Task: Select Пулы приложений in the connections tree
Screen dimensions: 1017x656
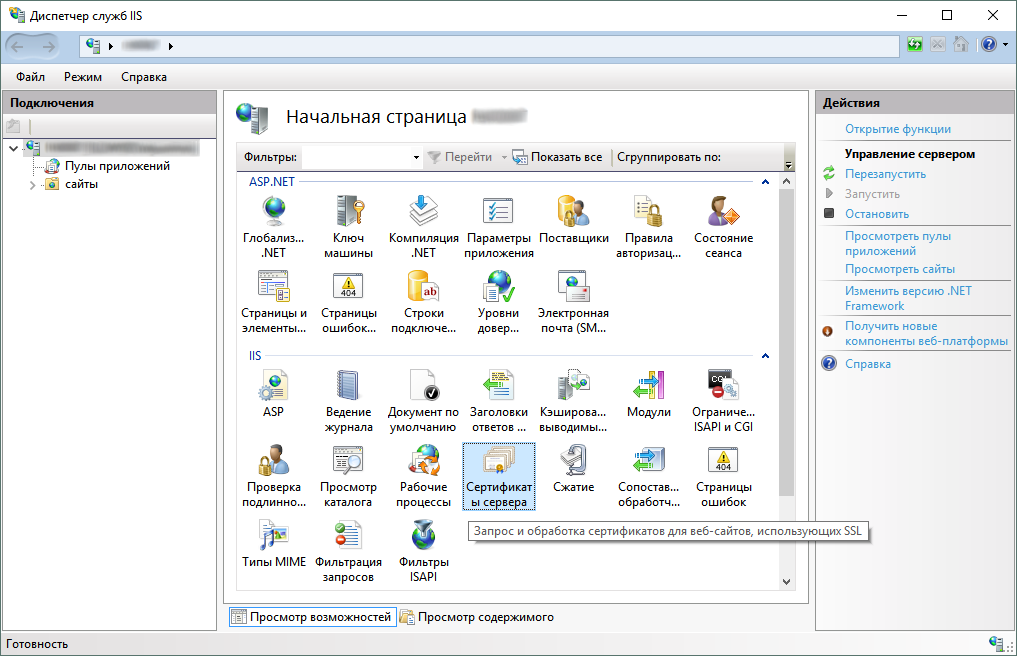Action: [x=117, y=166]
